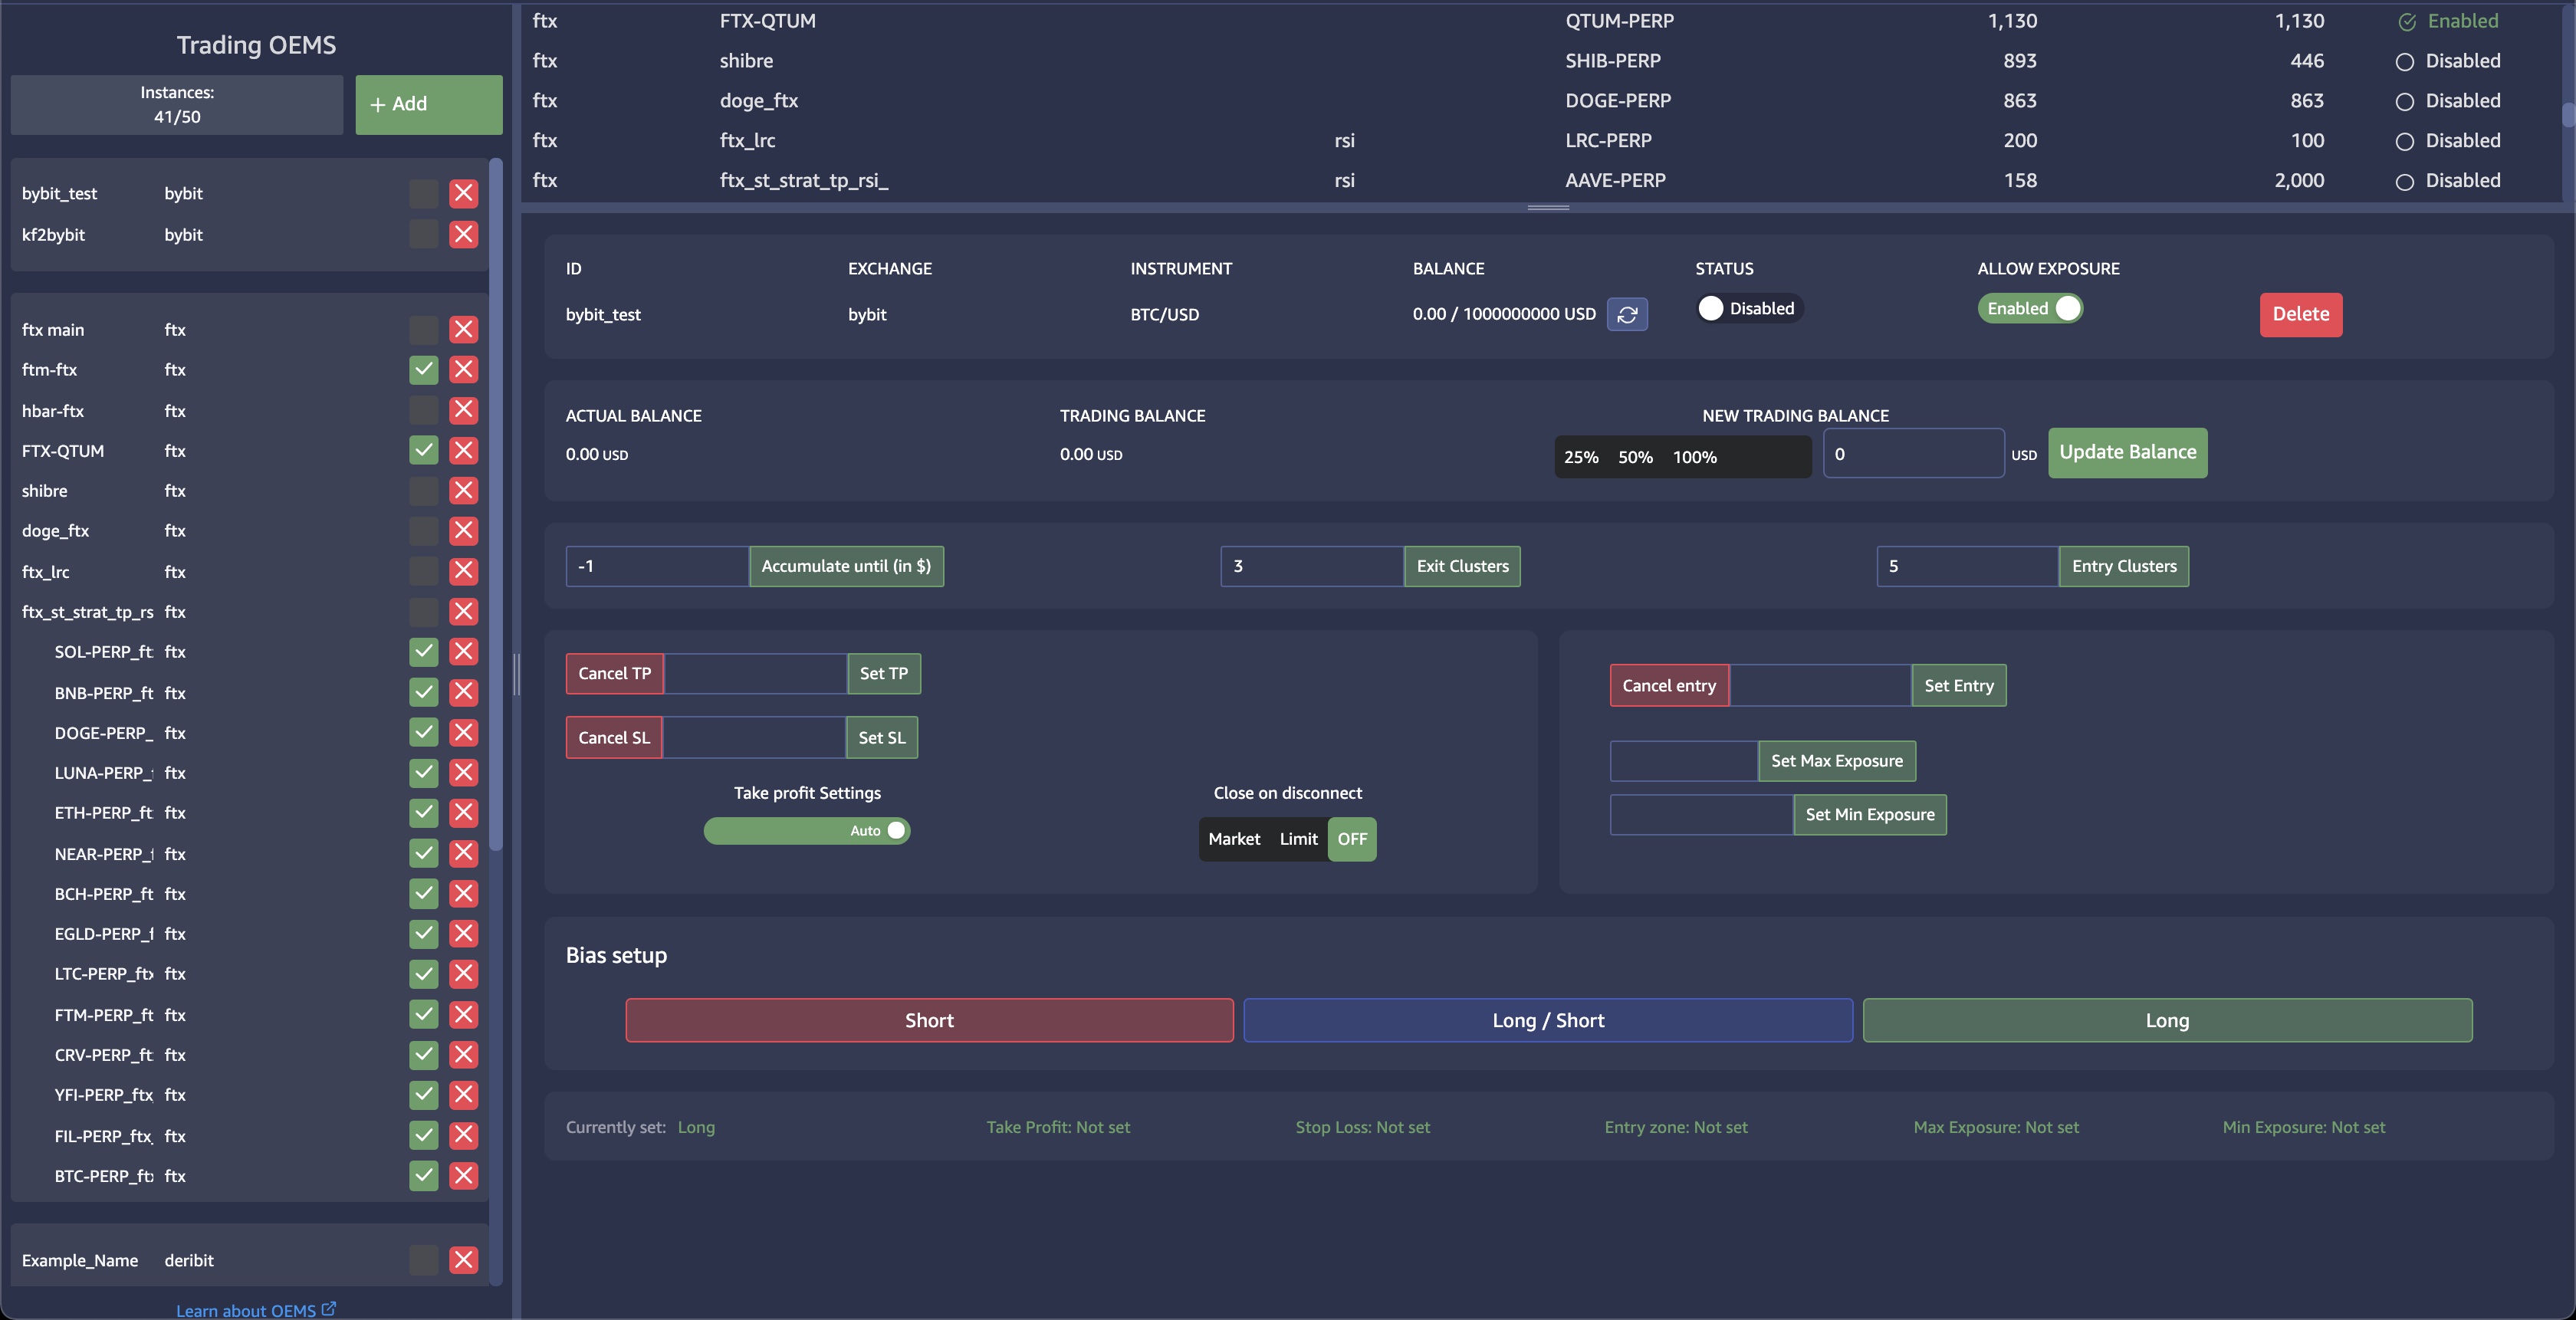2576x1320 pixels.
Task: Click red X icon for Example_Name deribit
Action: [463, 1260]
